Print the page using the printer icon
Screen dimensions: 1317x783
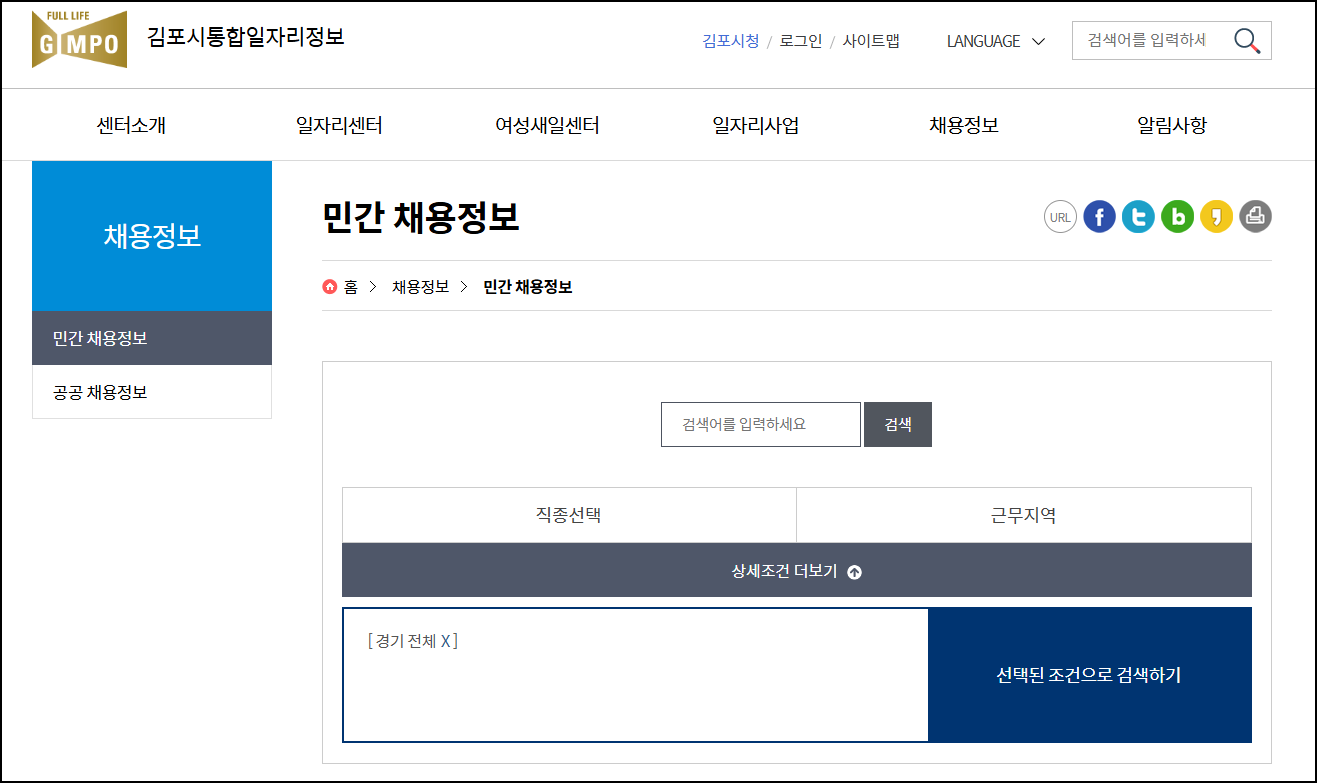click(x=1255, y=216)
